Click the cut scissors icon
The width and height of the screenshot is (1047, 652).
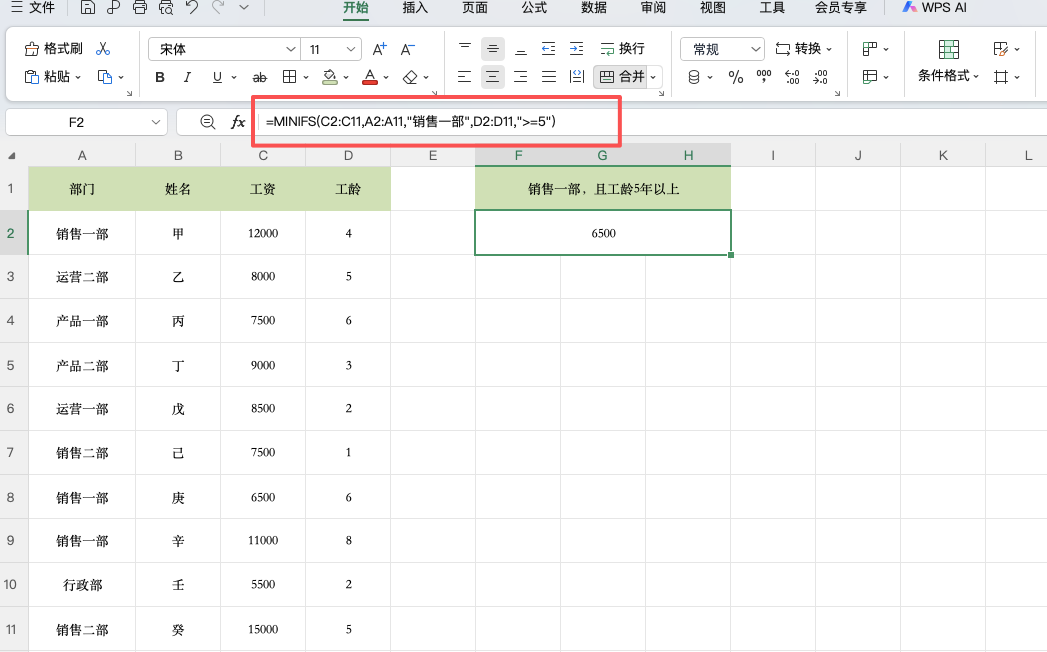coord(103,49)
